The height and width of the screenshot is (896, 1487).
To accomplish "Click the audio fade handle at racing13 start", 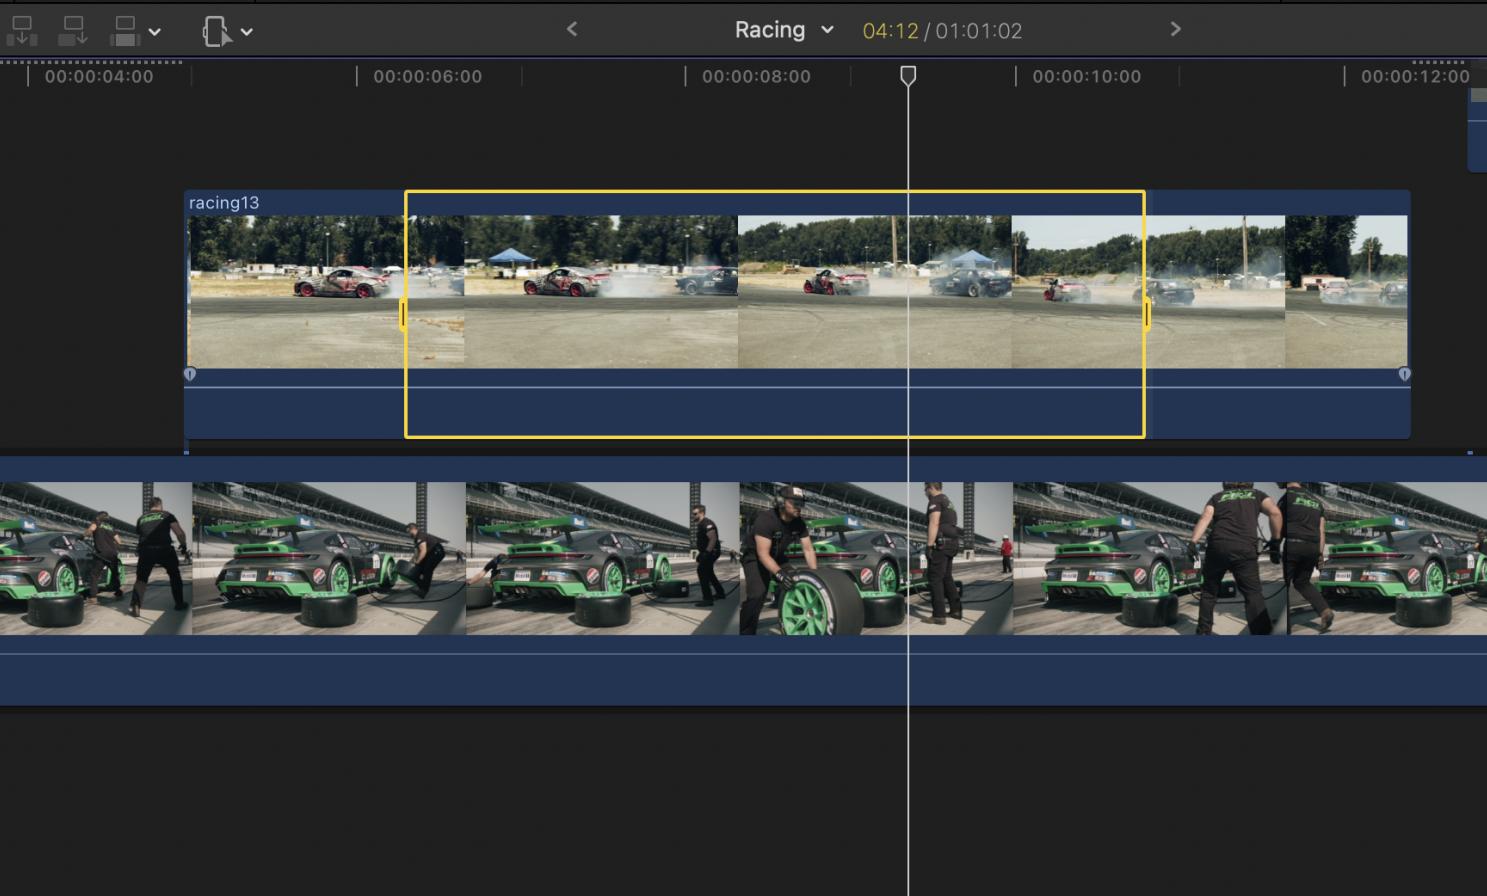I will tap(190, 374).
